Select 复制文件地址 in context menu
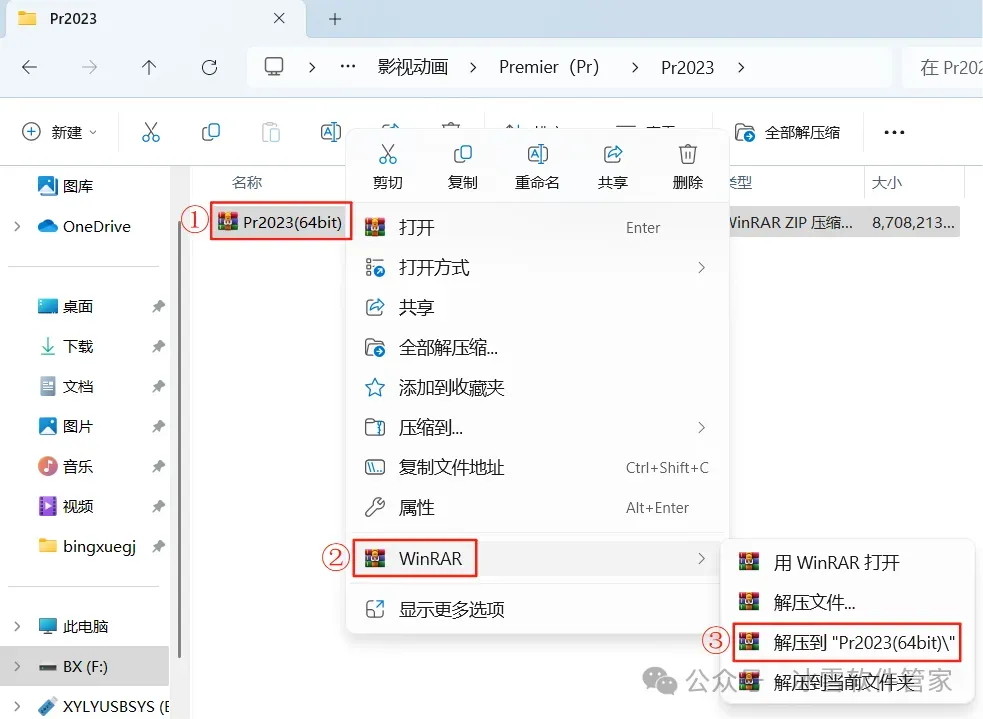Viewport: 983px width, 719px height. 537,468
